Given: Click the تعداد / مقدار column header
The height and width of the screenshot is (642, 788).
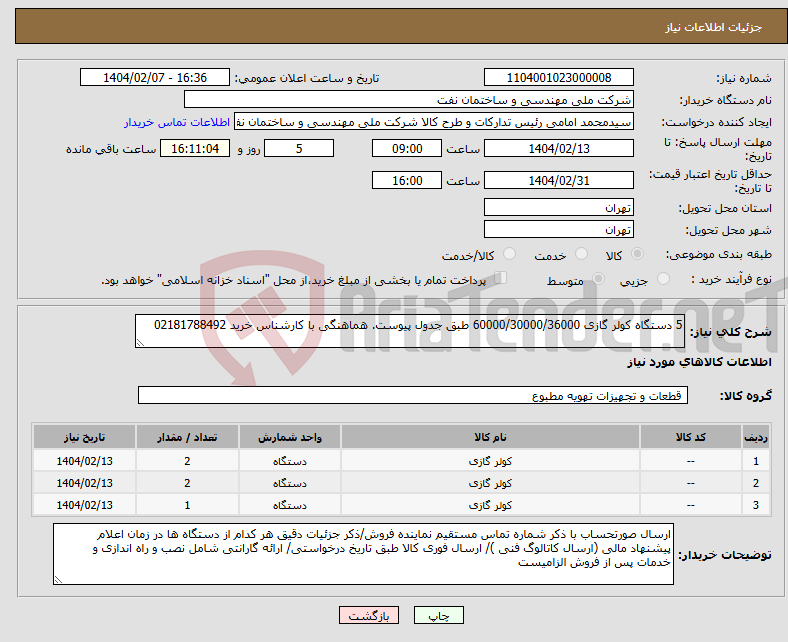Looking at the screenshot, I should click(x=187, y=437).
